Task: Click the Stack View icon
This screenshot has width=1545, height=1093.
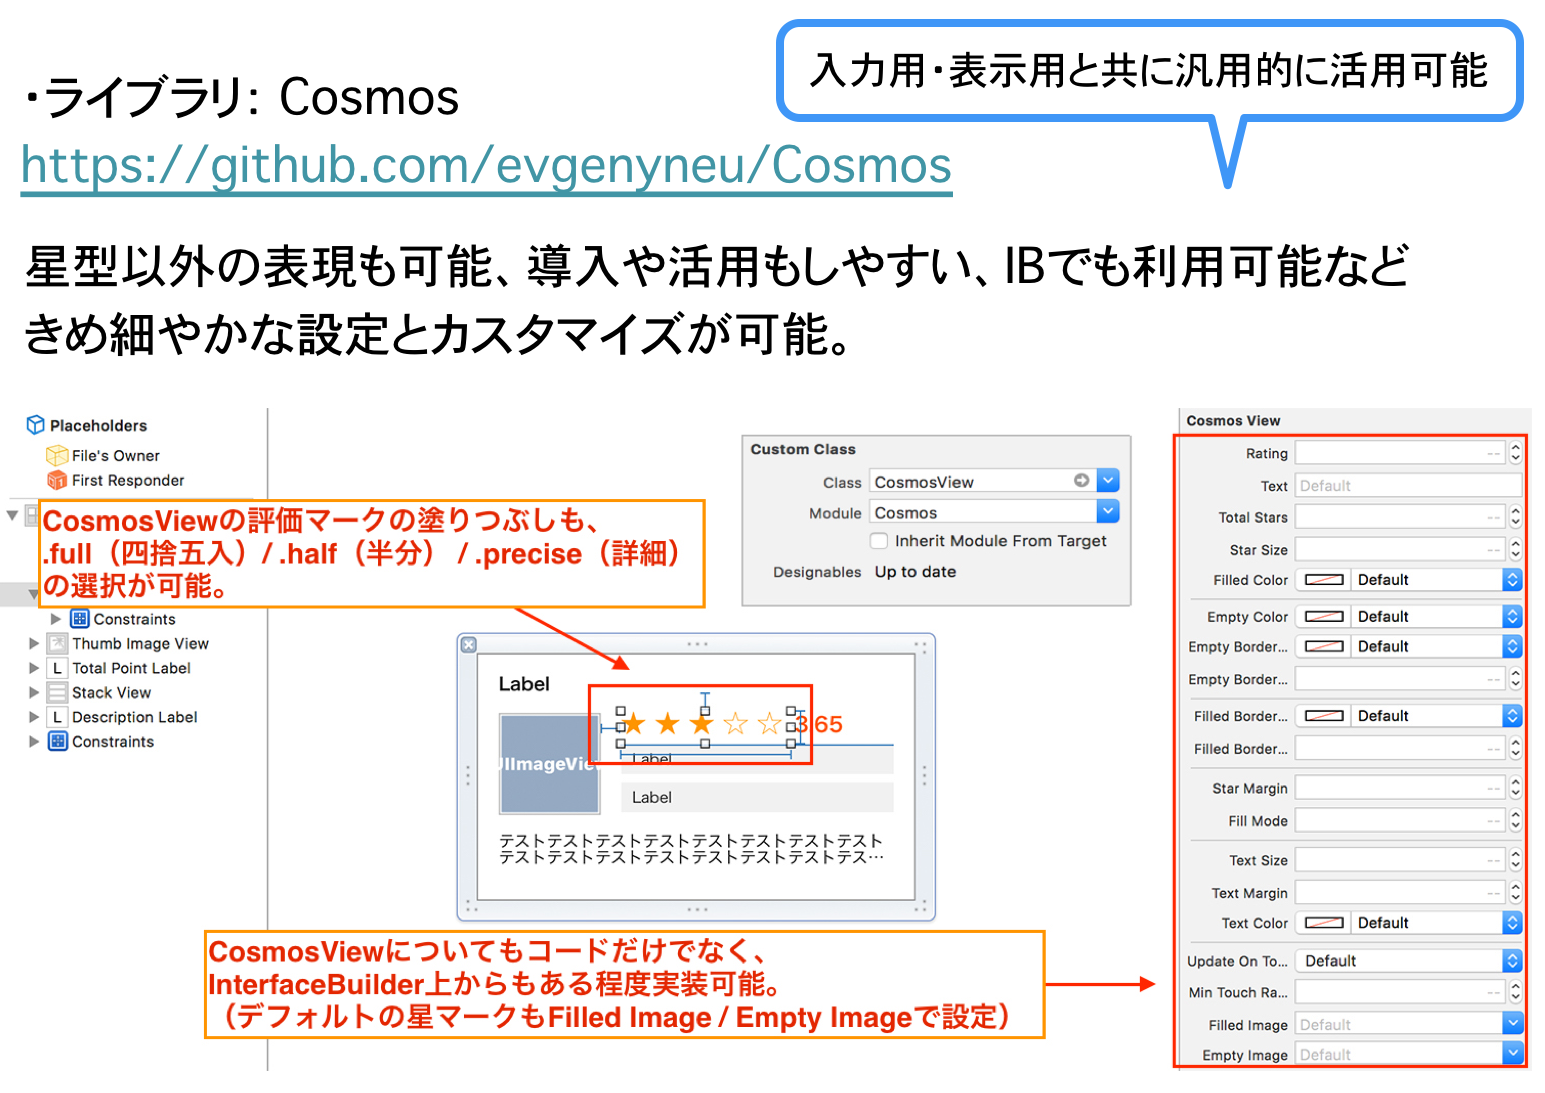Action: pyautogui.click(x=58, y=692)
